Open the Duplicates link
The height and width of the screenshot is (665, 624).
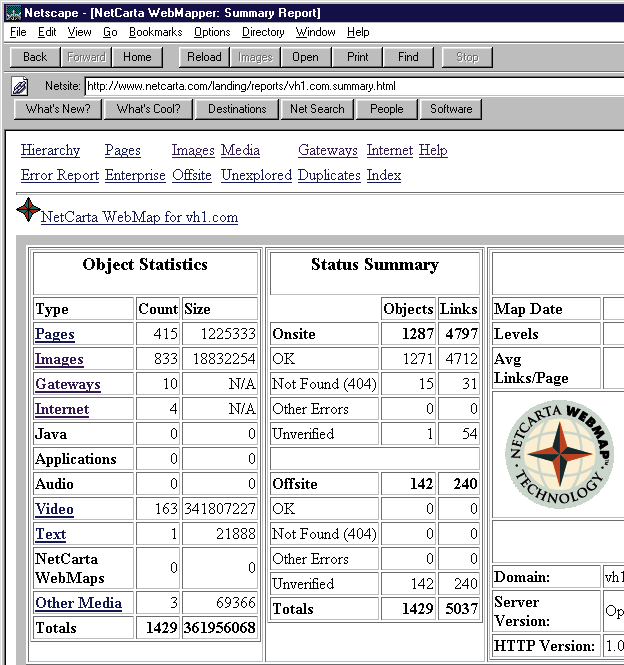tap(329, 176)
